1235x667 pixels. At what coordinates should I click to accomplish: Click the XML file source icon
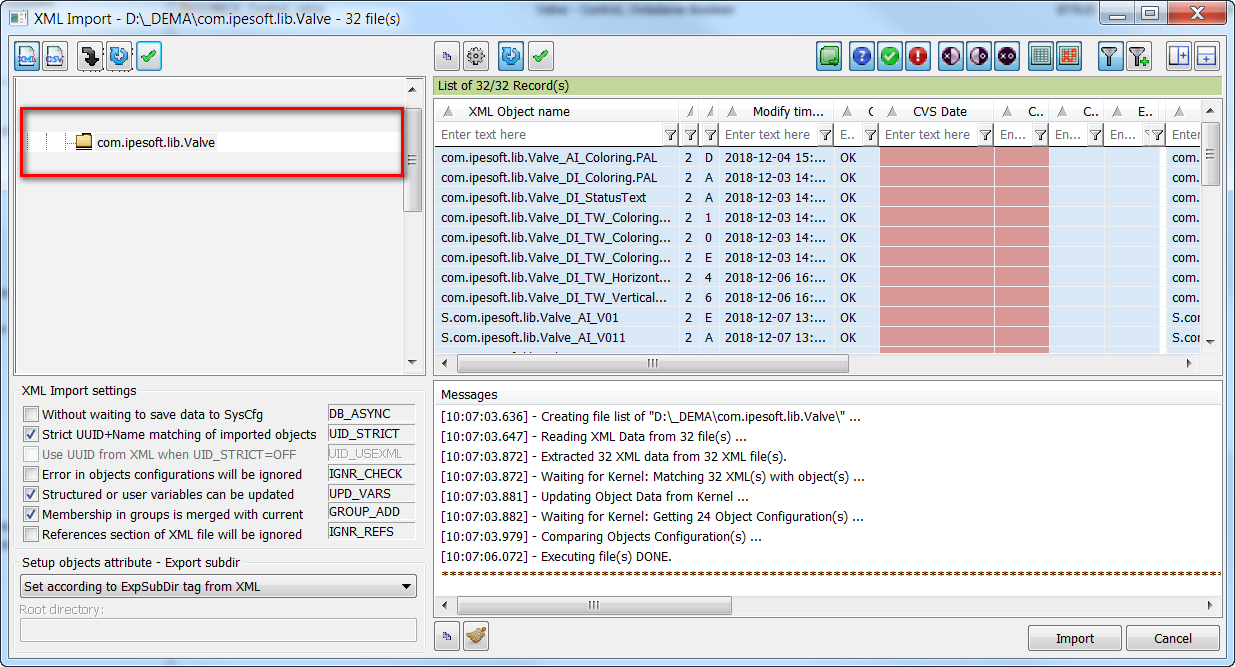click(27, 57)
